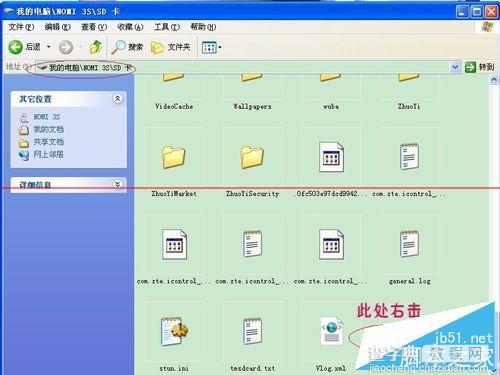Select the ZhuoYiMarket folder icon
Screen dimensions: 500x375
pos(174,157)
